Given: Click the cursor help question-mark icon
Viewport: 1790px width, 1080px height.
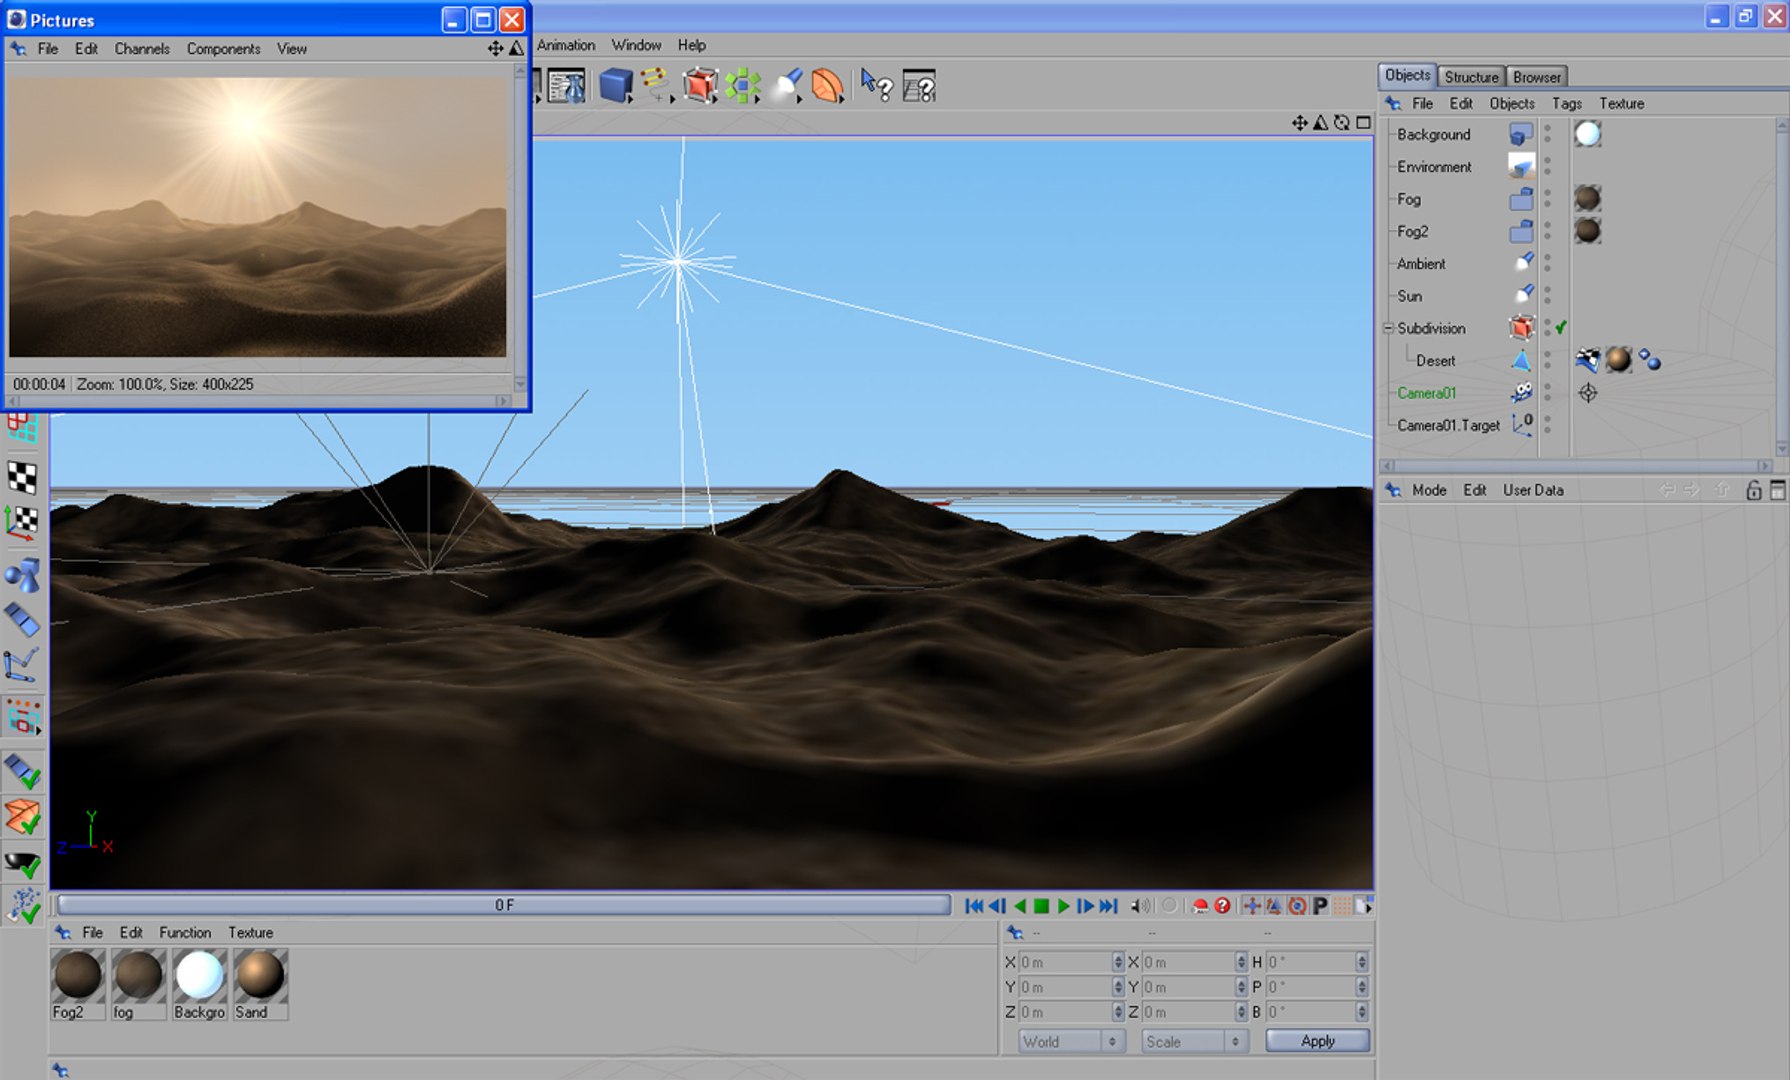Looking at the screenshot, I should 876,86.
